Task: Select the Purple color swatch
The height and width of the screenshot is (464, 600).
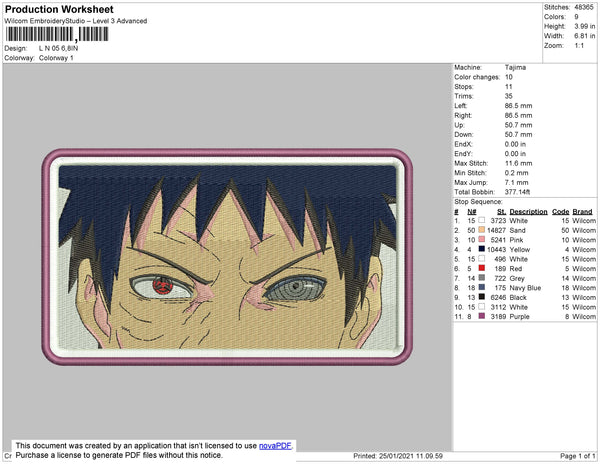Action: coord(481,316)
